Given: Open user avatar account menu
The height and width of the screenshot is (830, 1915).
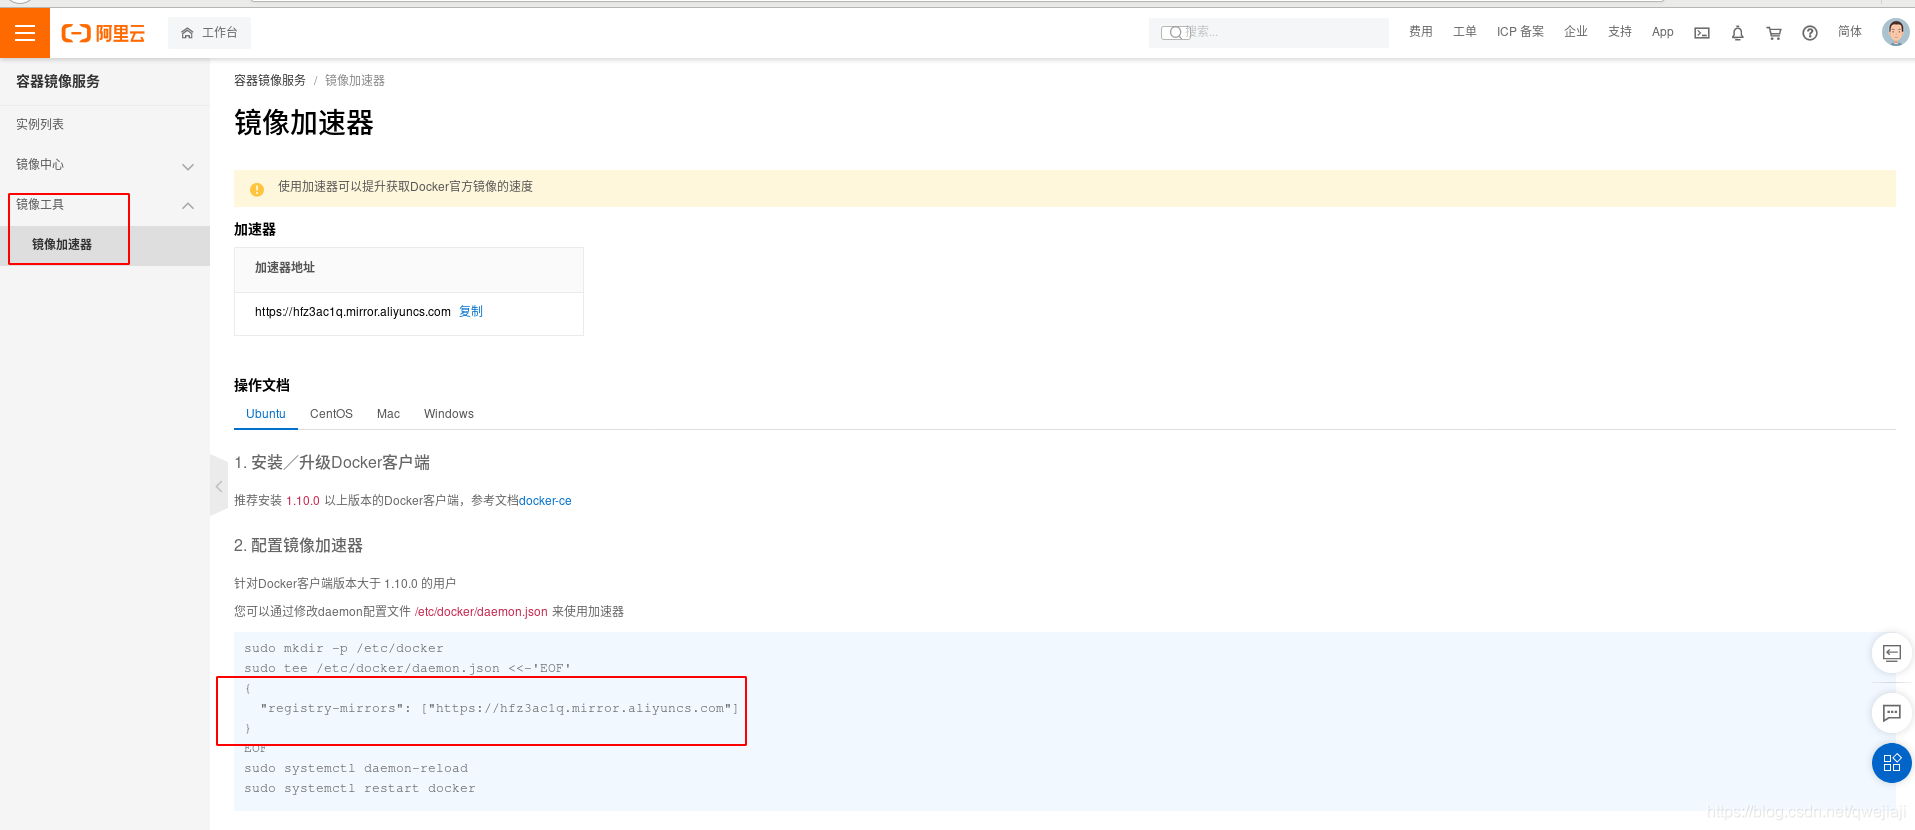Looking at the screenshot, I should (1895, 32).
